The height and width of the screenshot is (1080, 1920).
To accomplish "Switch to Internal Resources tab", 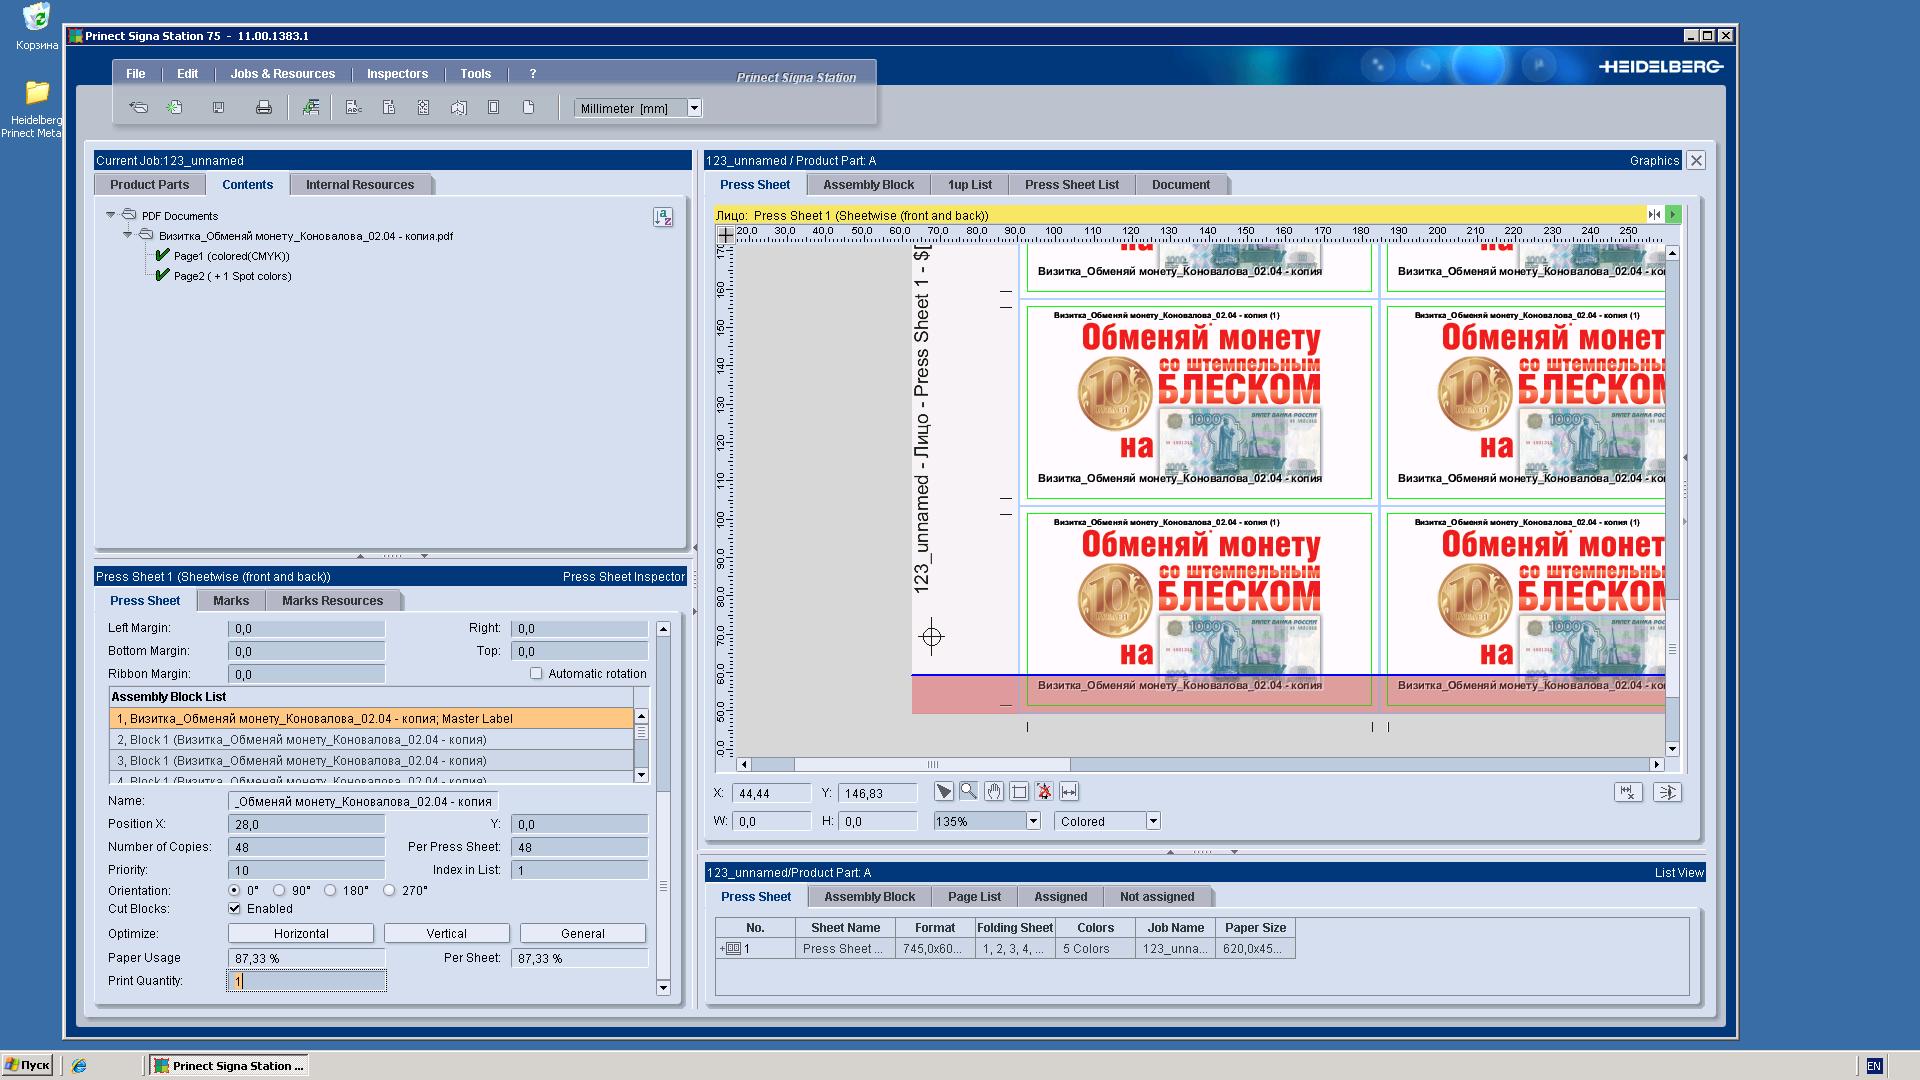I will pos(360,185).
